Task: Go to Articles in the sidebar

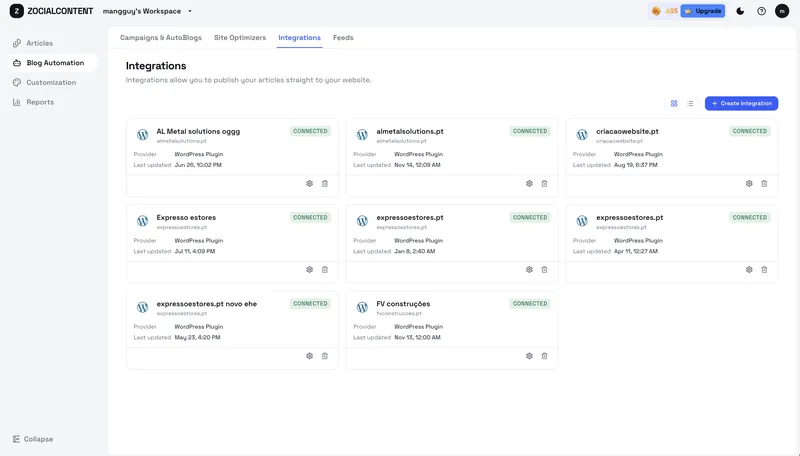Action: pyautogui.click(x=52, y=43)
